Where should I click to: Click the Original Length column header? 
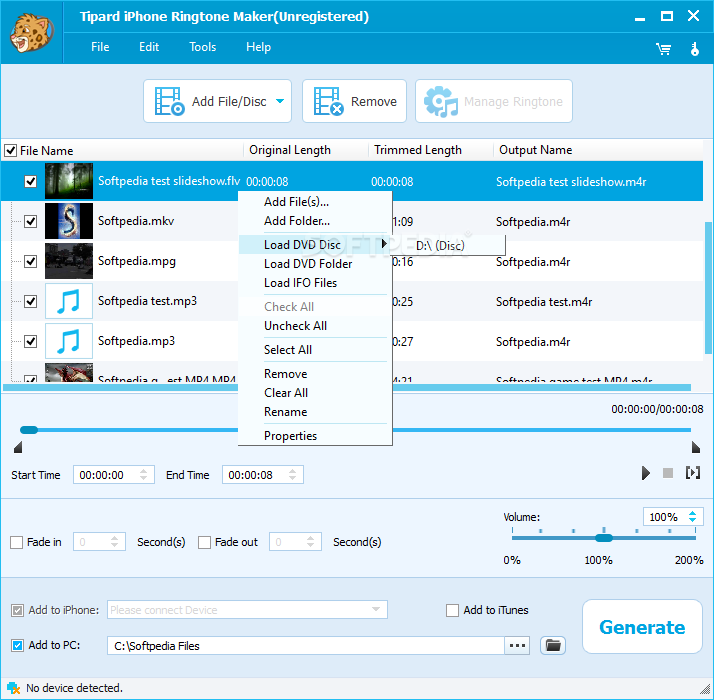coord(290,150)
